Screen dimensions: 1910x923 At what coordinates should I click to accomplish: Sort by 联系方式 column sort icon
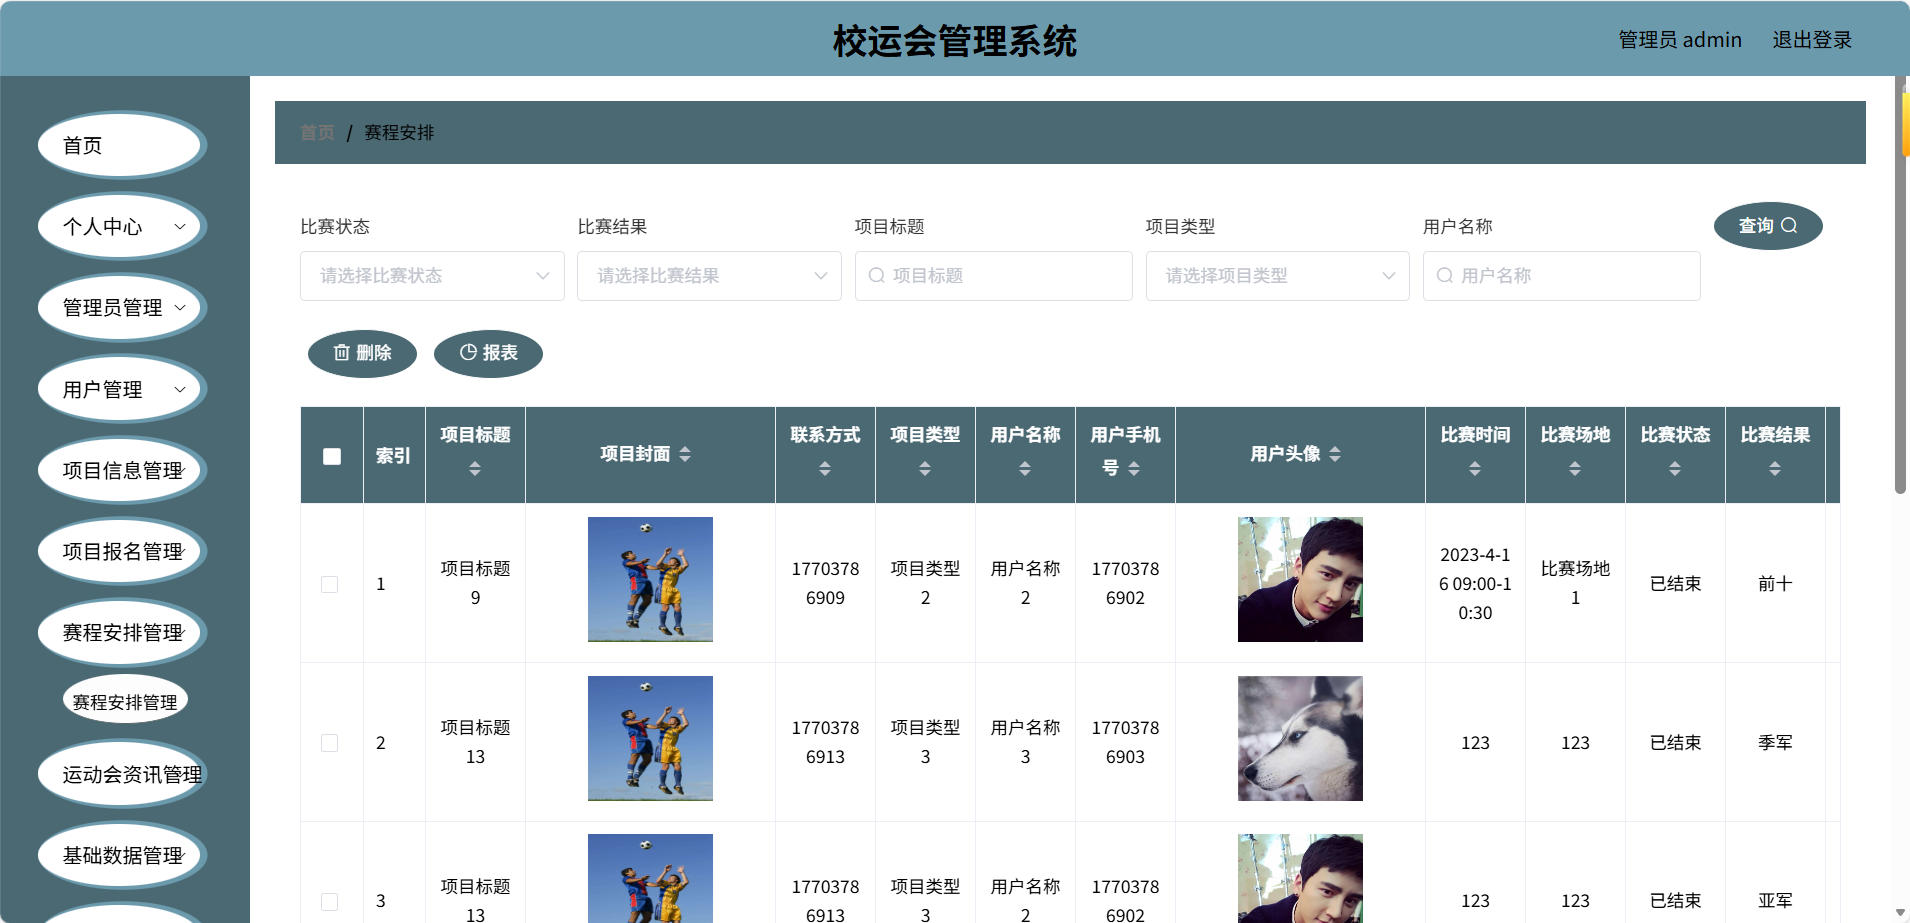click(825, 468)
